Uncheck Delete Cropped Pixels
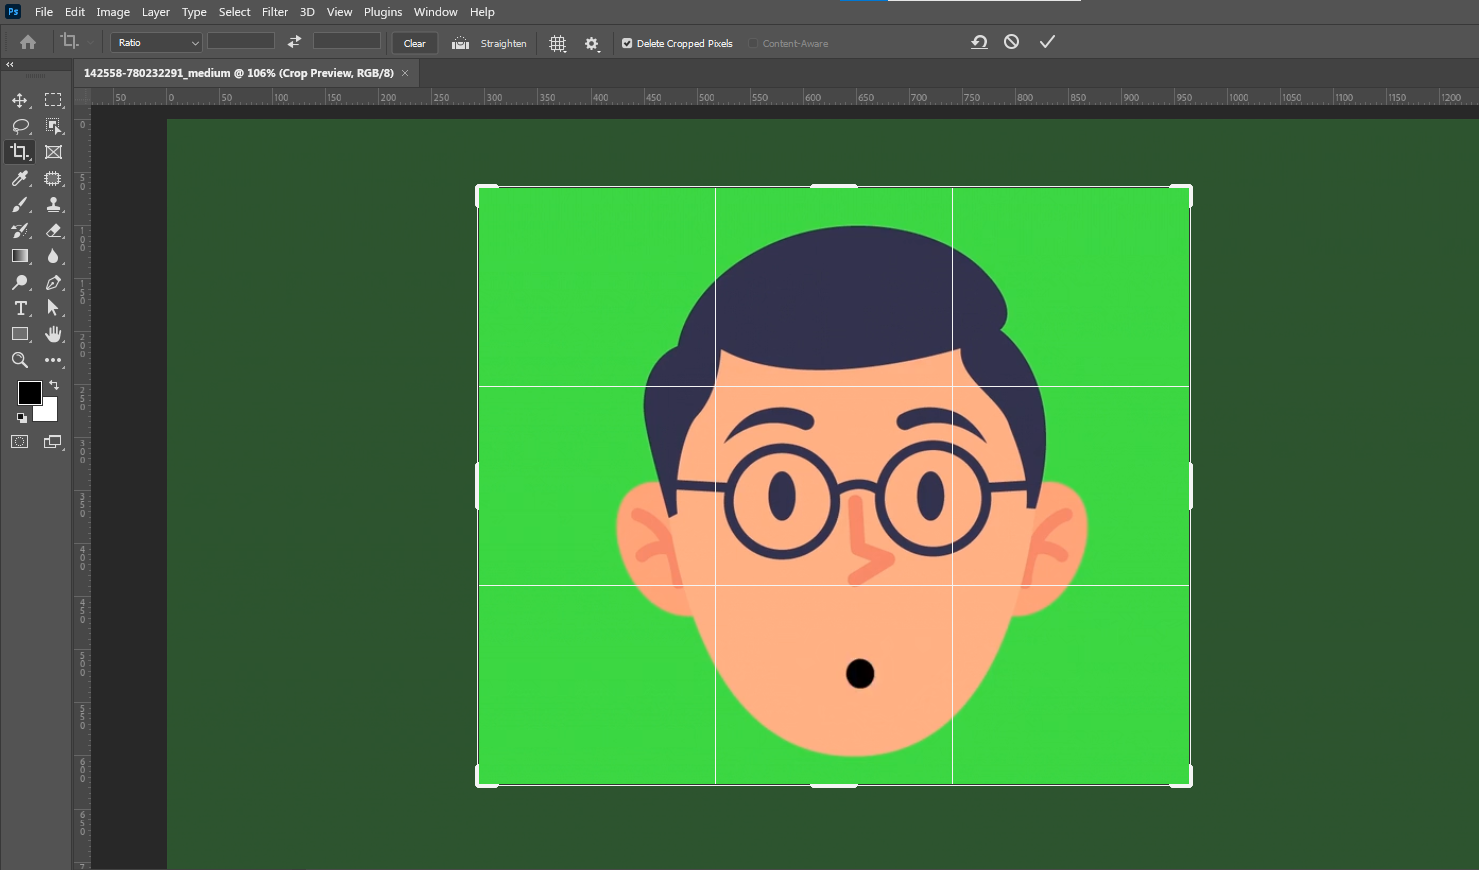The width and height of the screenshot is (1479, 870). [x=627, y=43]
